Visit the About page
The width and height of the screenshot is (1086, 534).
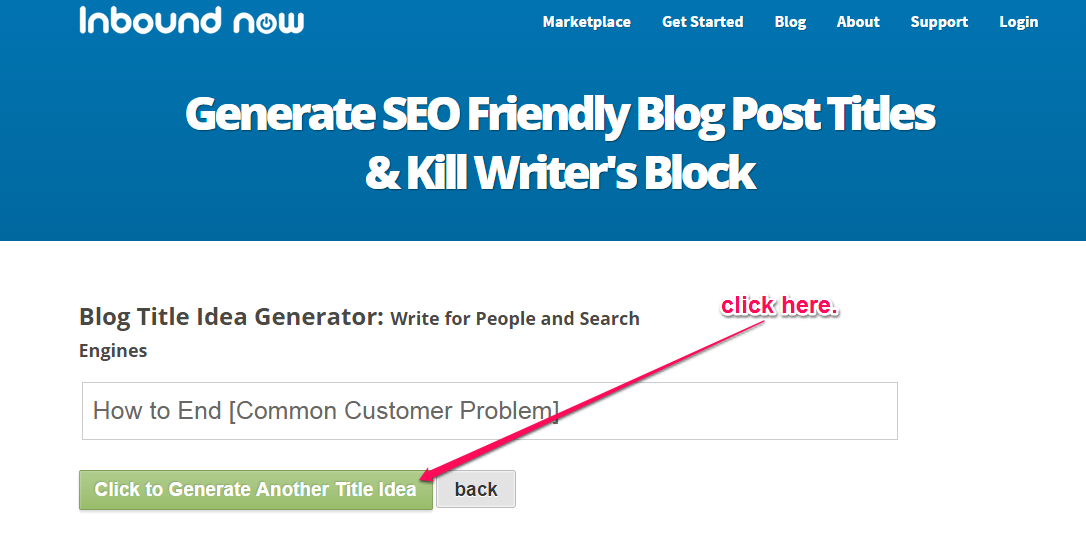tap(858, 22)
